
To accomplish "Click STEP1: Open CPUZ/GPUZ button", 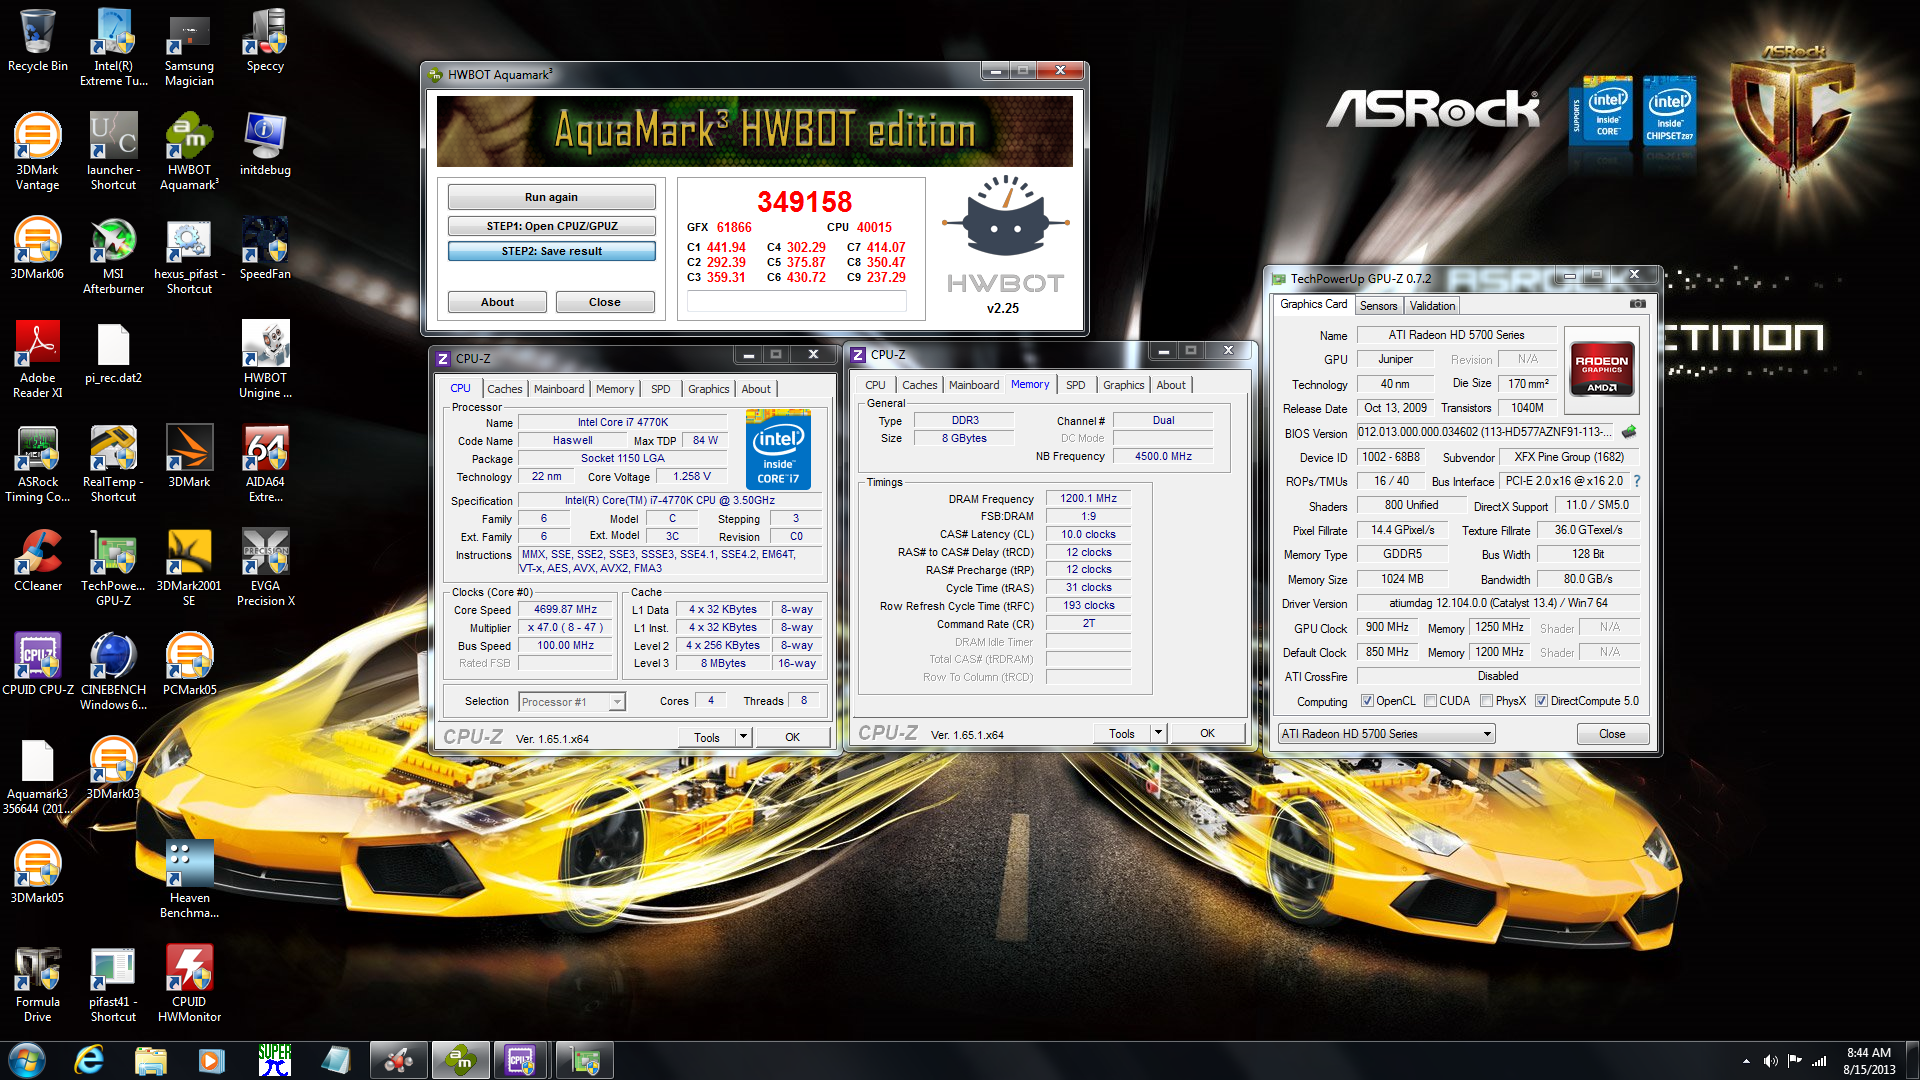I will pos(552,226).
